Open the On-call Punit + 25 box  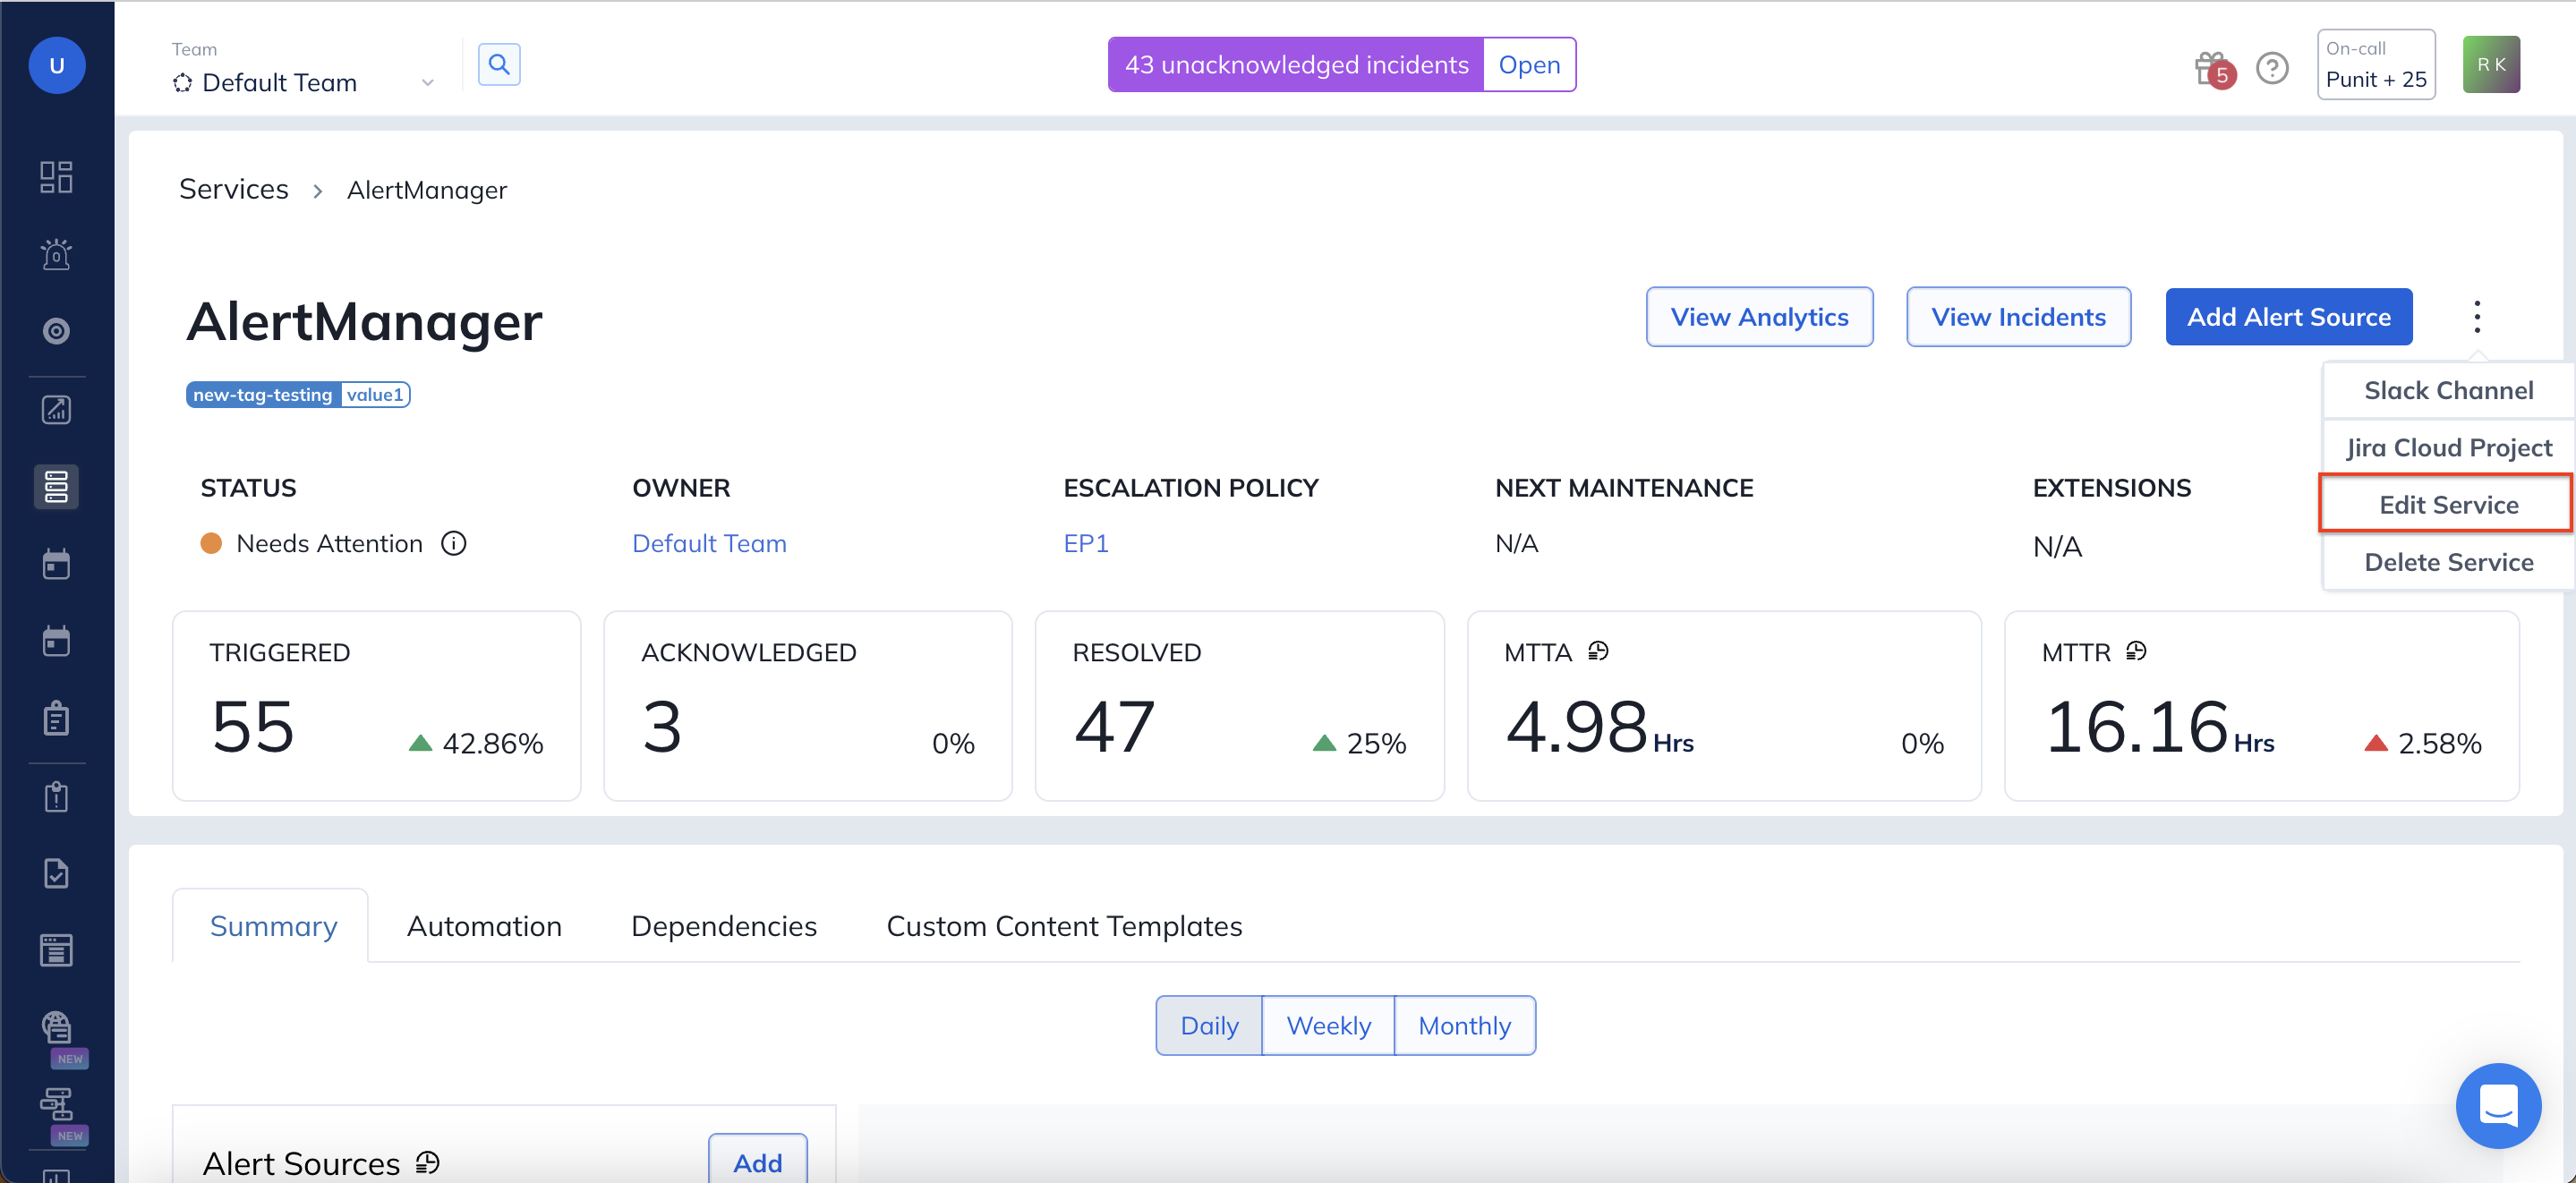(2375, 65)
